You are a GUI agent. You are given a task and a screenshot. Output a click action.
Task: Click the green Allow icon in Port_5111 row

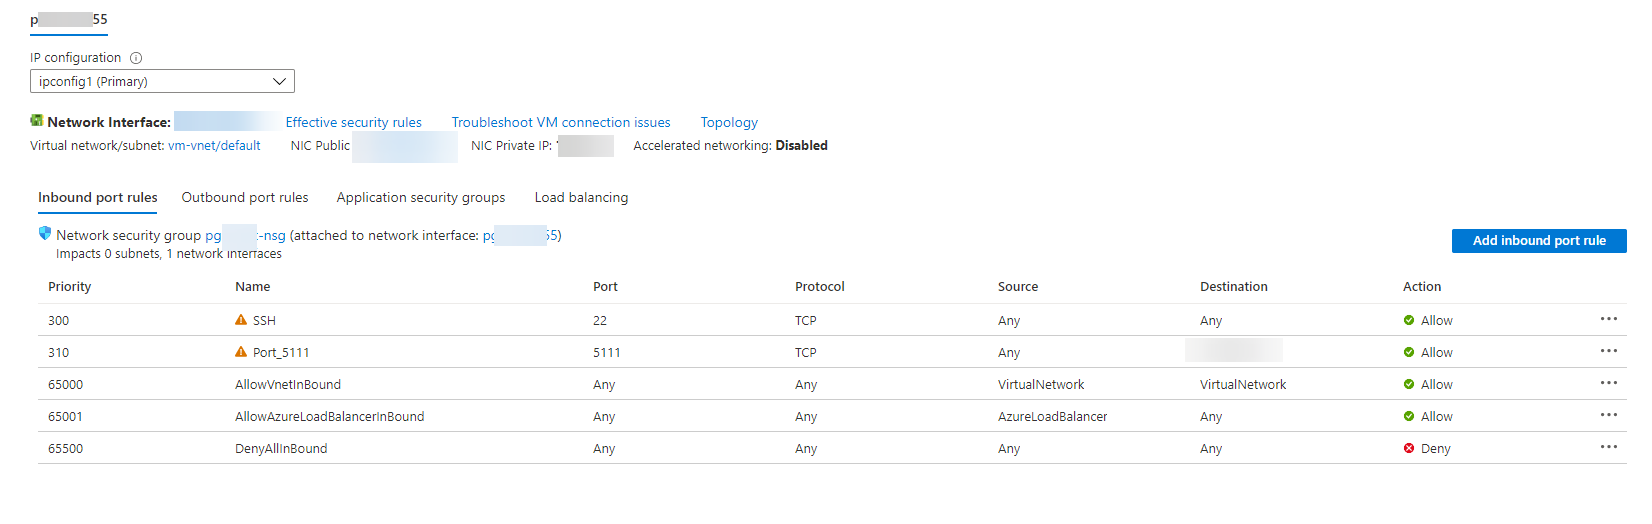(1409, 353)
